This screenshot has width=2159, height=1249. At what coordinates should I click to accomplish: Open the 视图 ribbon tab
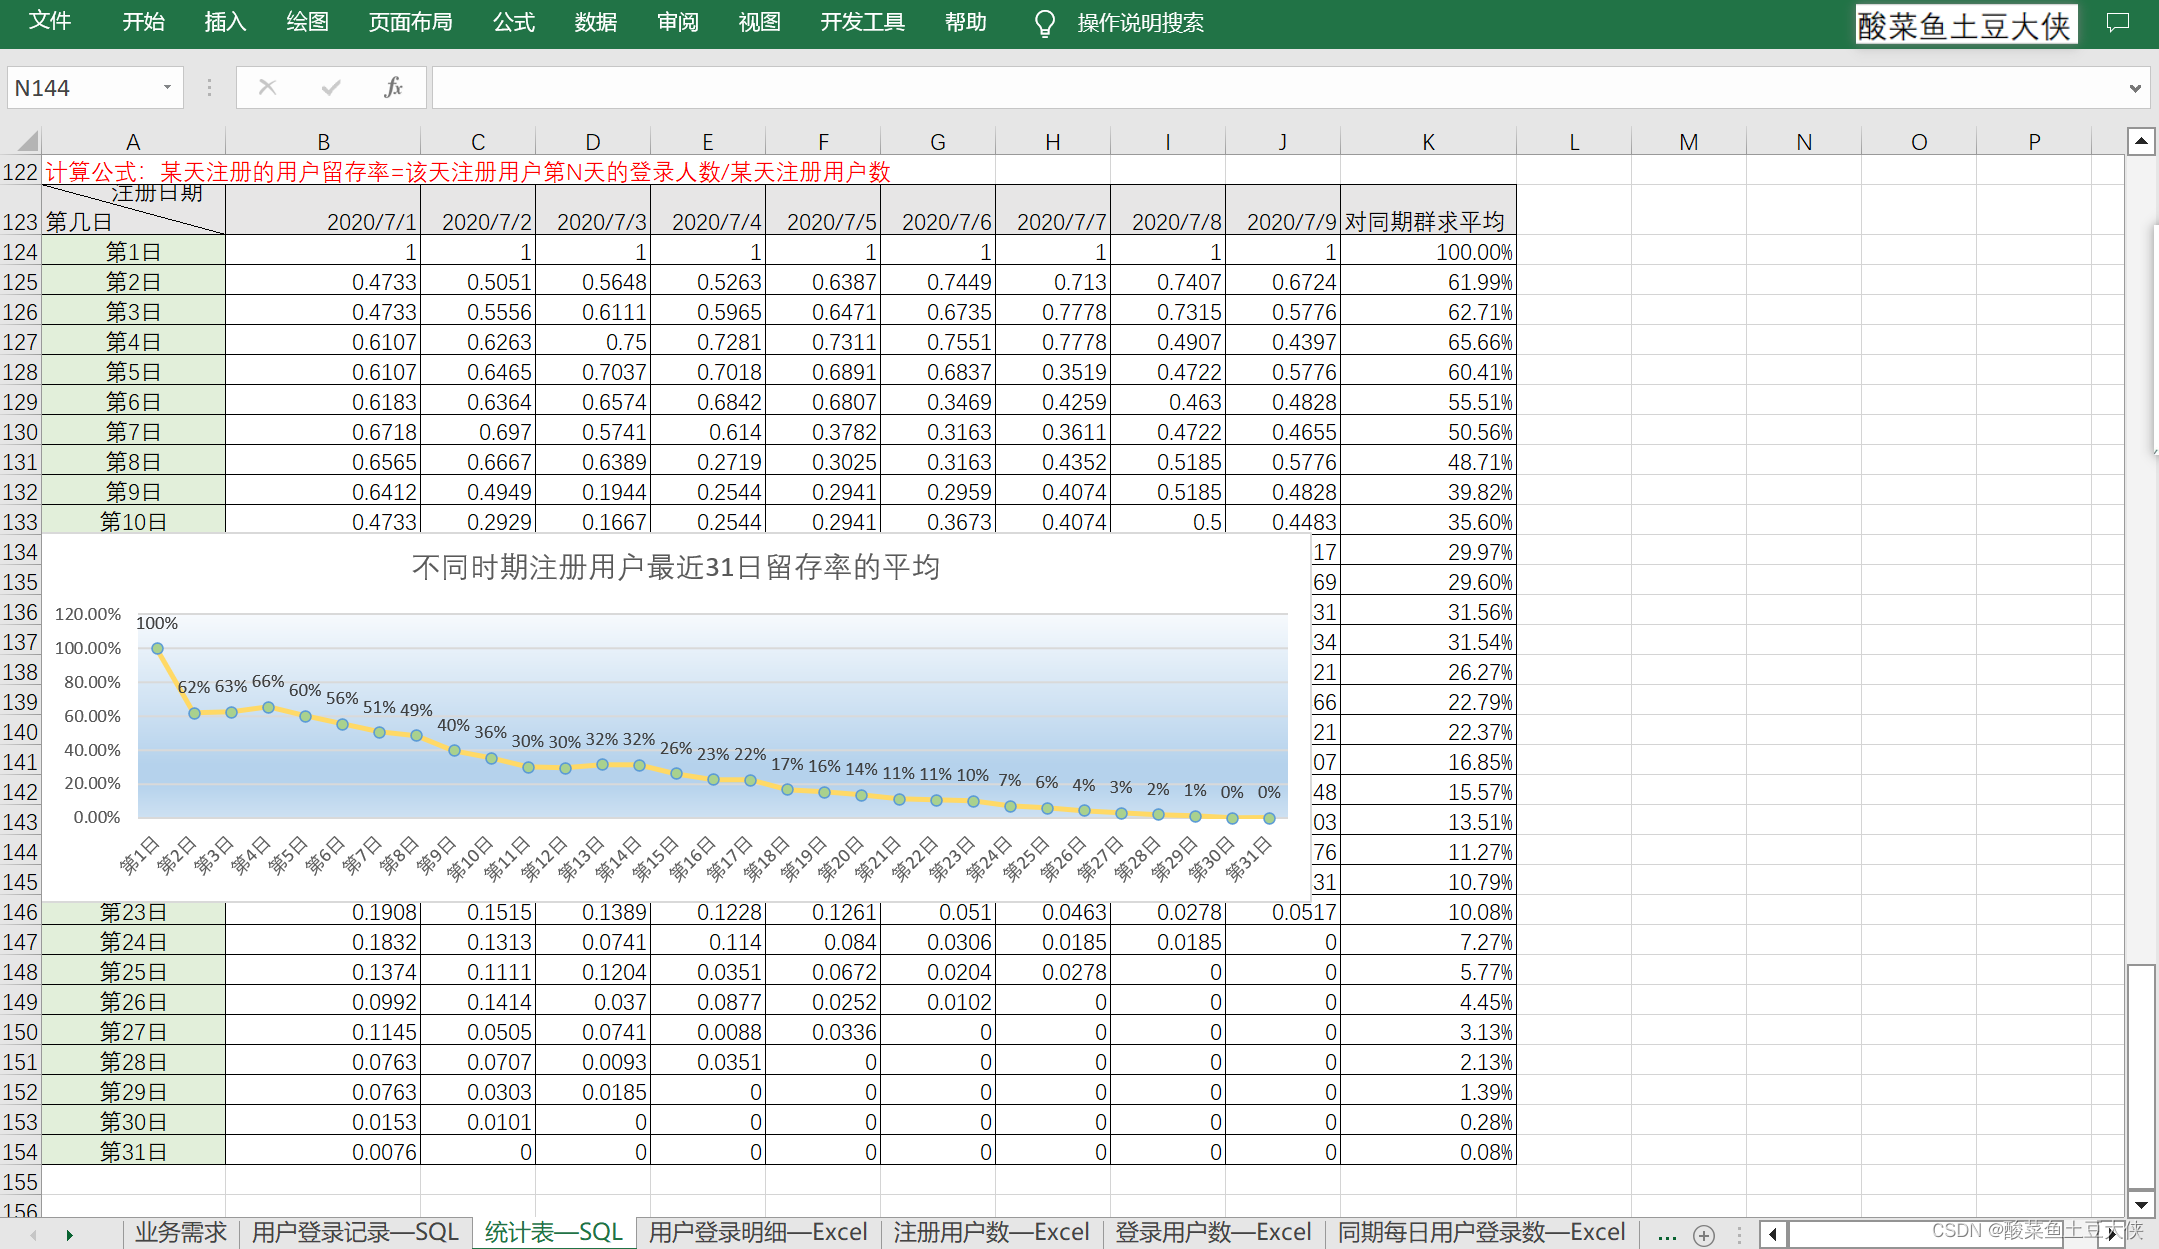click(760, 22)
